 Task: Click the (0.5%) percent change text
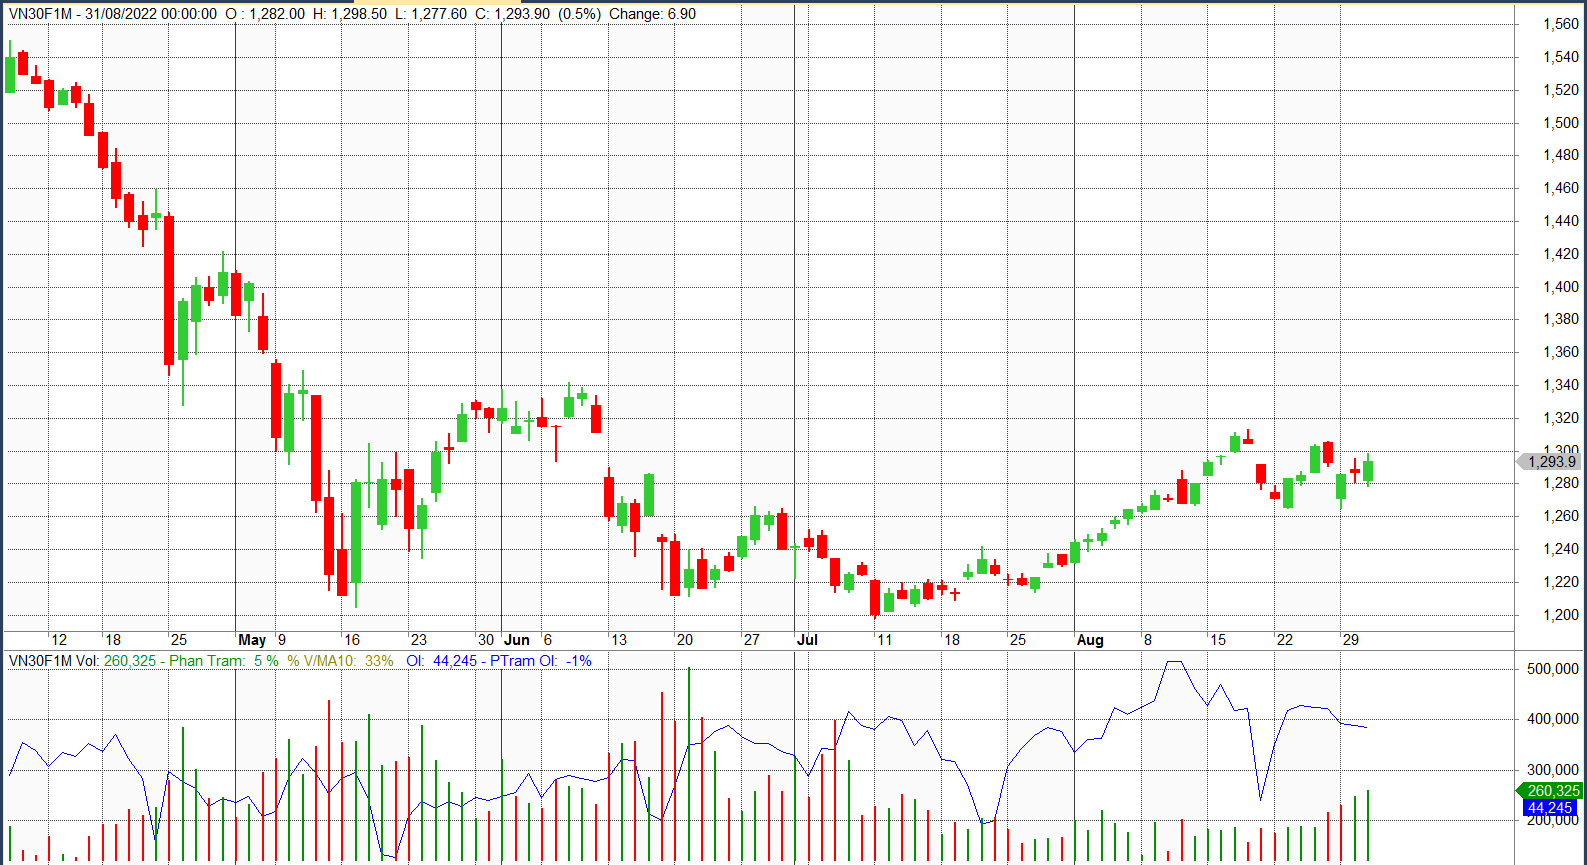[x=579, y=14]
